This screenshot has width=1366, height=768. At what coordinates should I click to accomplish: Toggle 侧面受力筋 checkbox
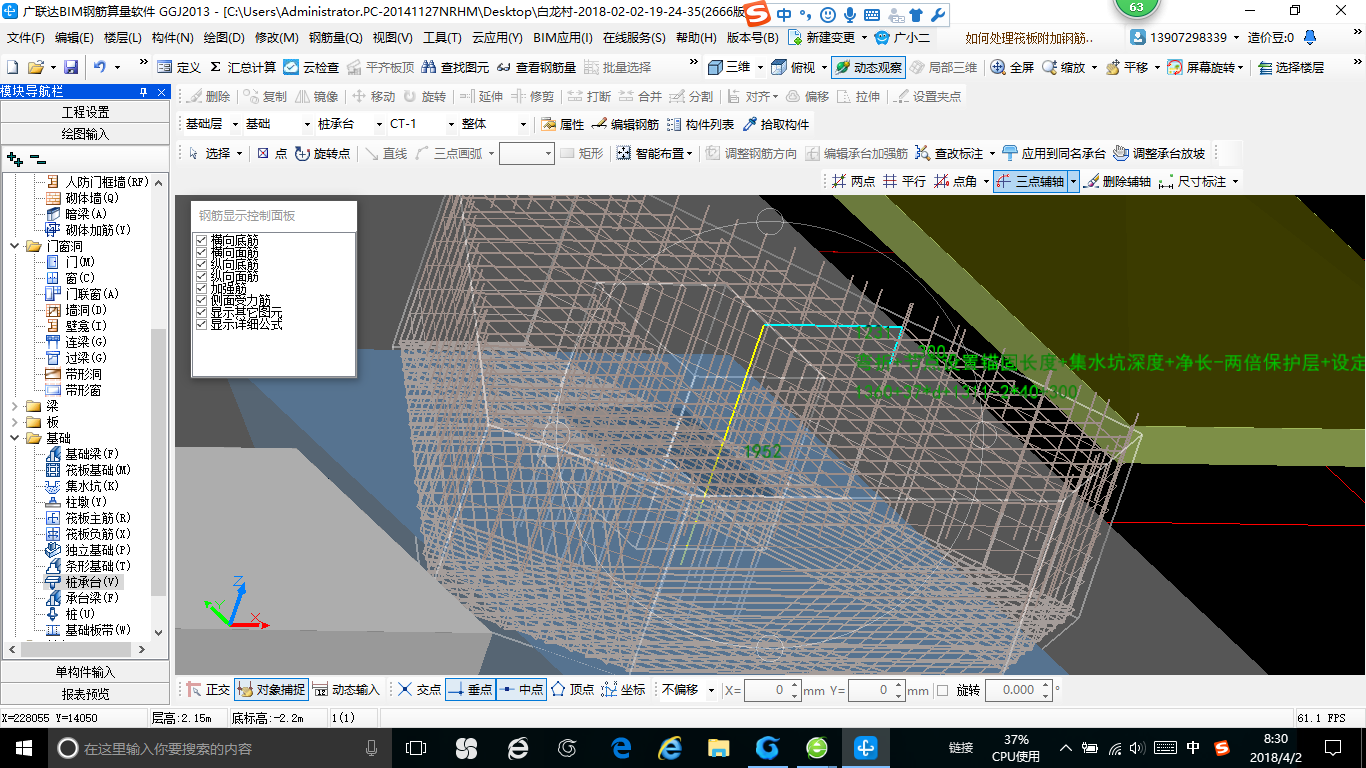[201, 300]
